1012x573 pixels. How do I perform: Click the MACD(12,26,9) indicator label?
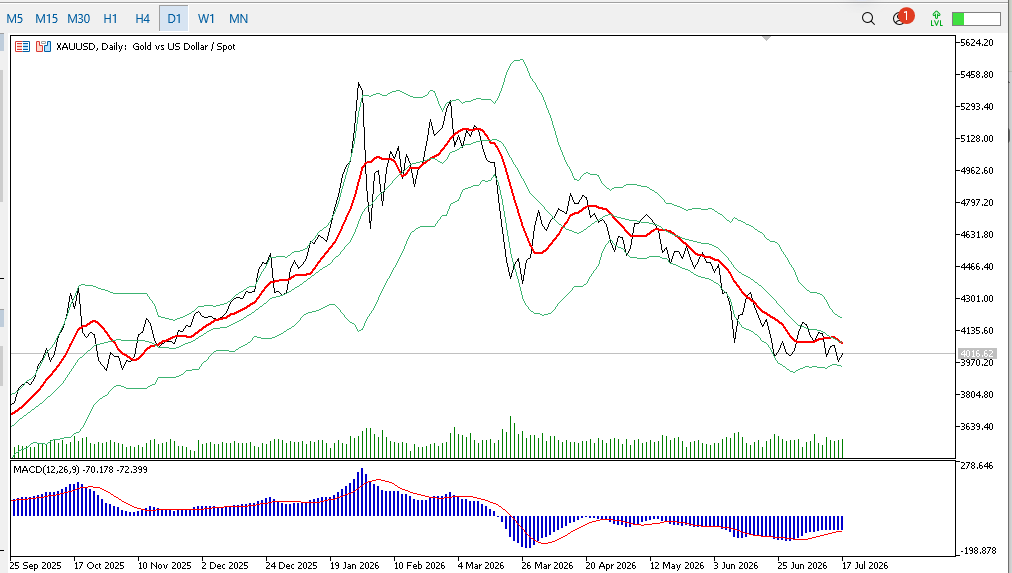tap(80, 469)
